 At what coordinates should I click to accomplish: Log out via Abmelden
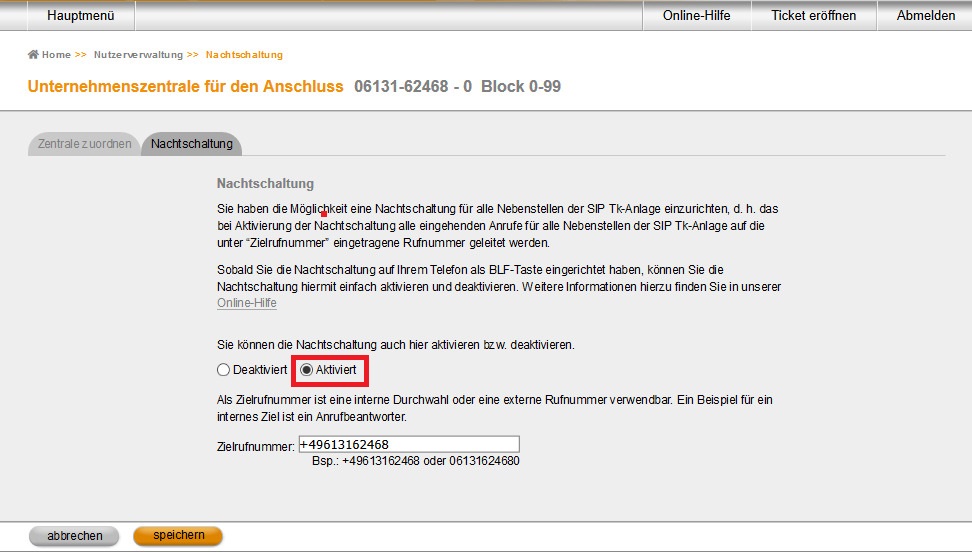tap(926, 16)
